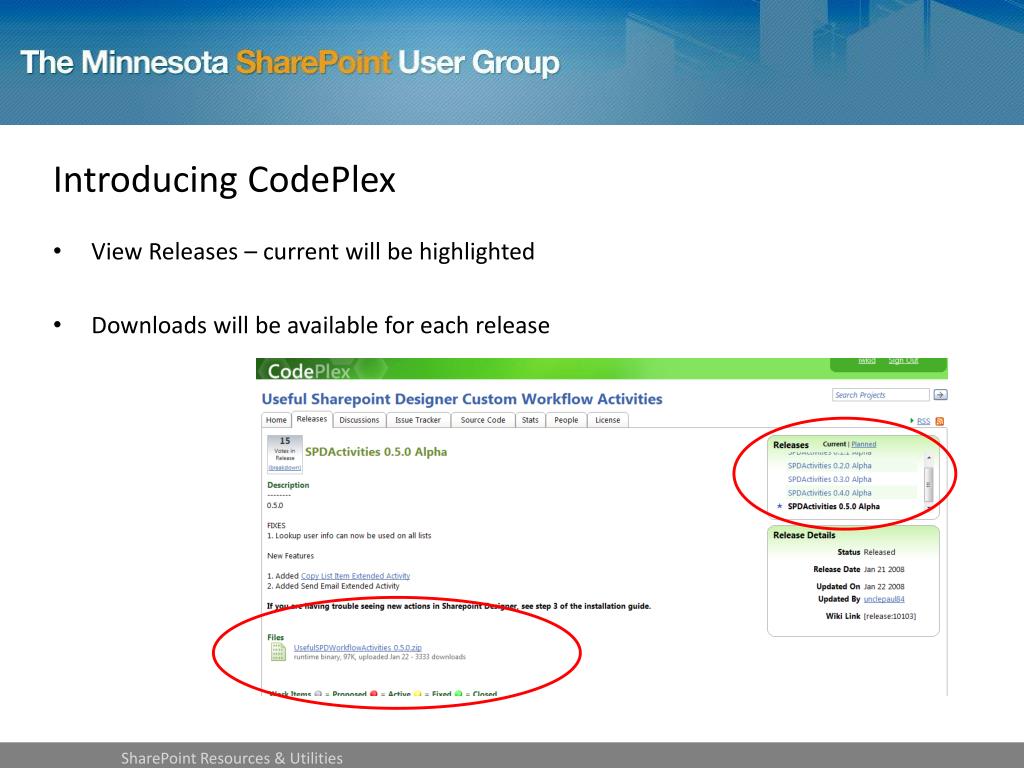
Task: Click the project title Useful Sharepoint Designer Custom Workflow Activities
Action: click(462, 399)
